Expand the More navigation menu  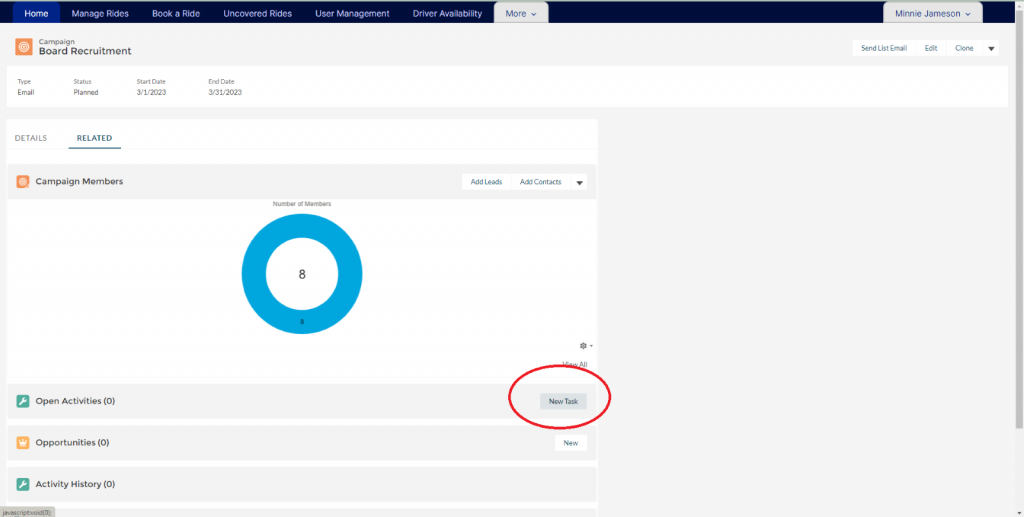(x=521, y=14)
